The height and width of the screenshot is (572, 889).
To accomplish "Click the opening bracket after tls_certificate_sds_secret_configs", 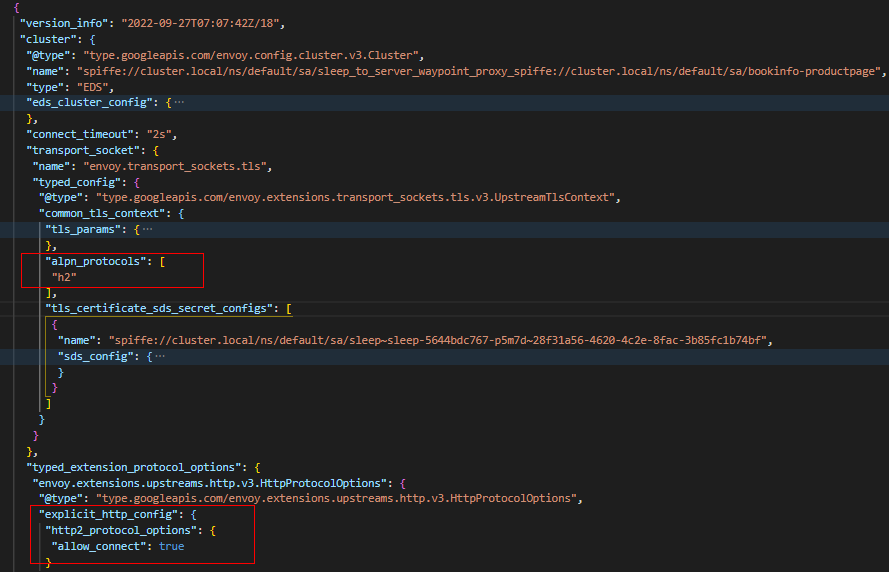I will [x=289, y=308].
